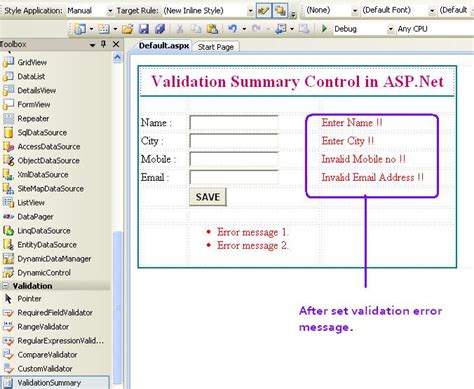
Task: Open the Debug configuration dropdown
Action: pos(390,29)
